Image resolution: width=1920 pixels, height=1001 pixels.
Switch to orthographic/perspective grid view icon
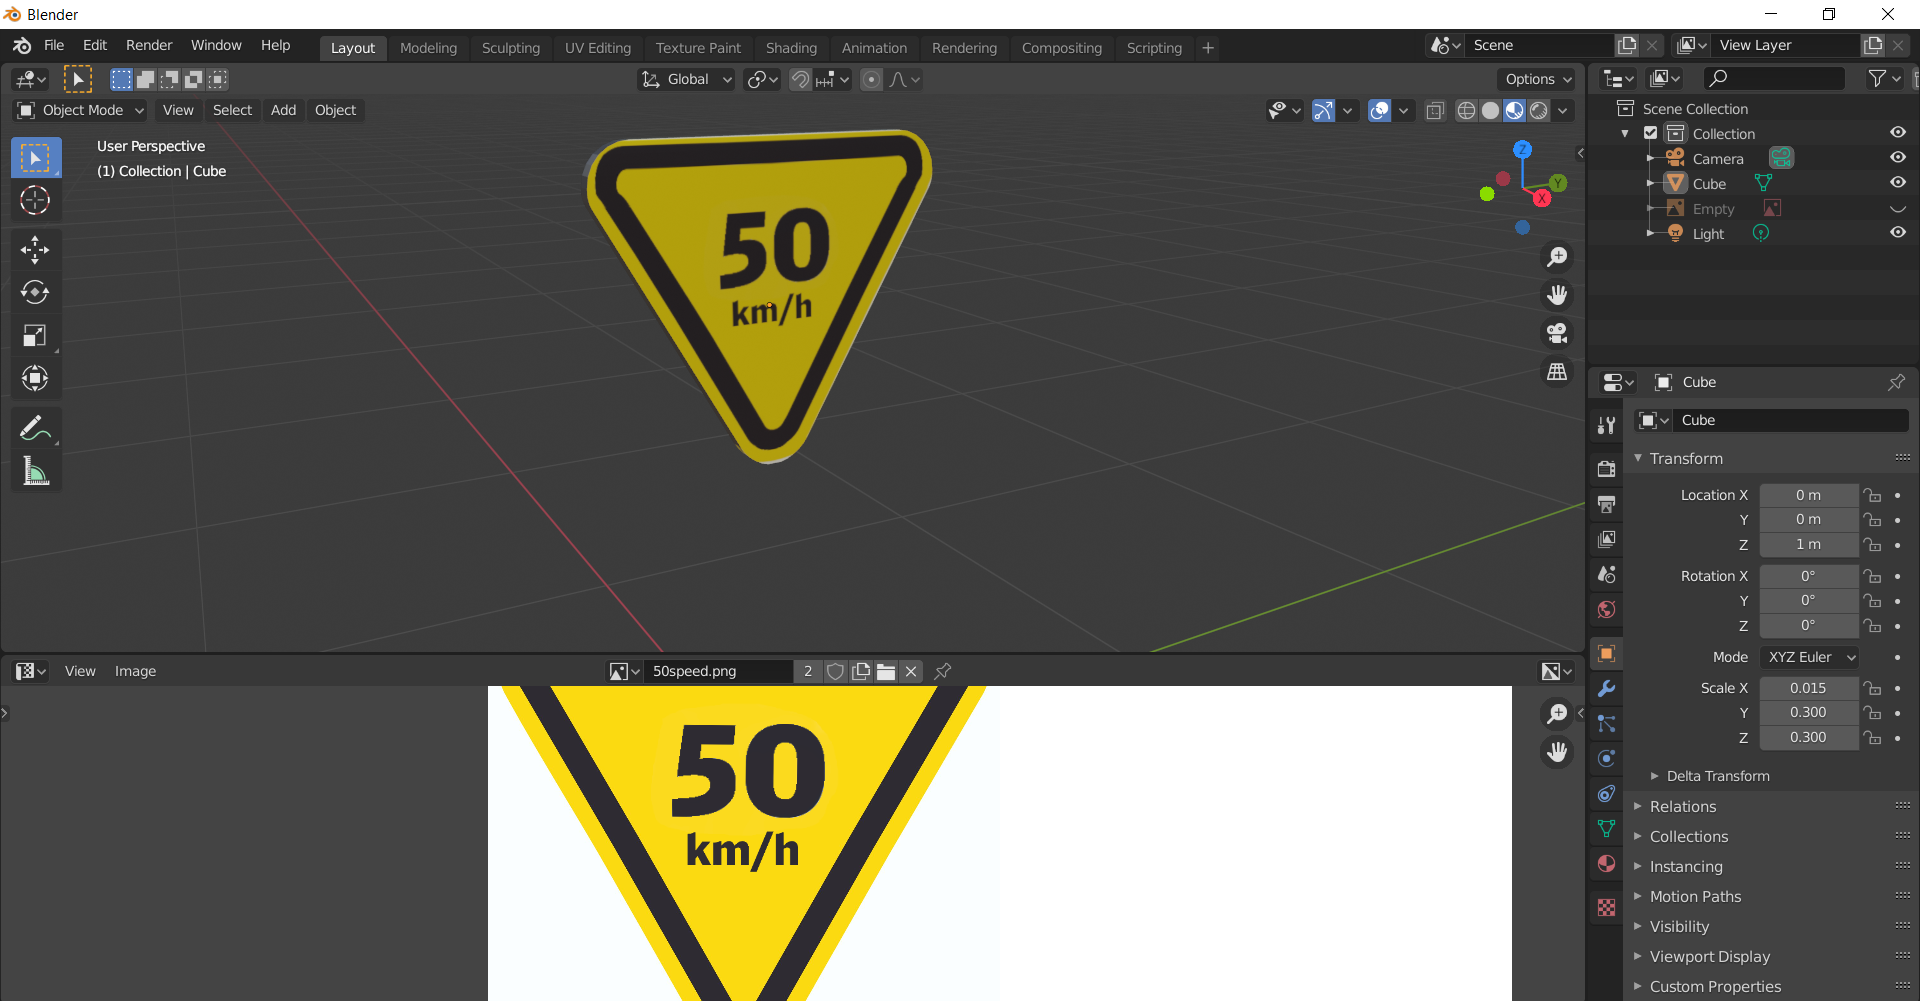click(1557, 372)
